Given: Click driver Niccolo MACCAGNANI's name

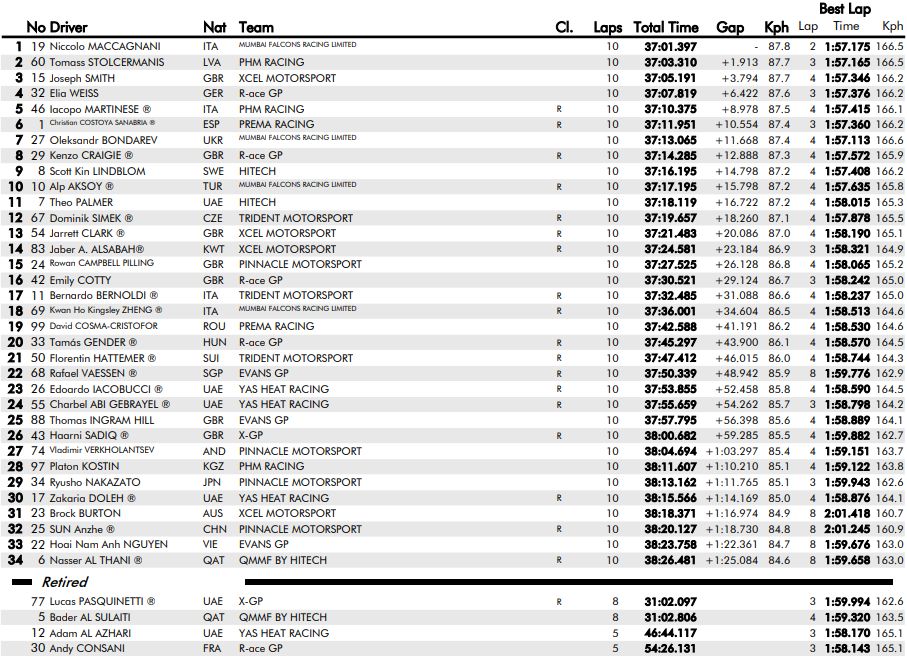Looking at the screenshot, I should [x=105, y=46].
